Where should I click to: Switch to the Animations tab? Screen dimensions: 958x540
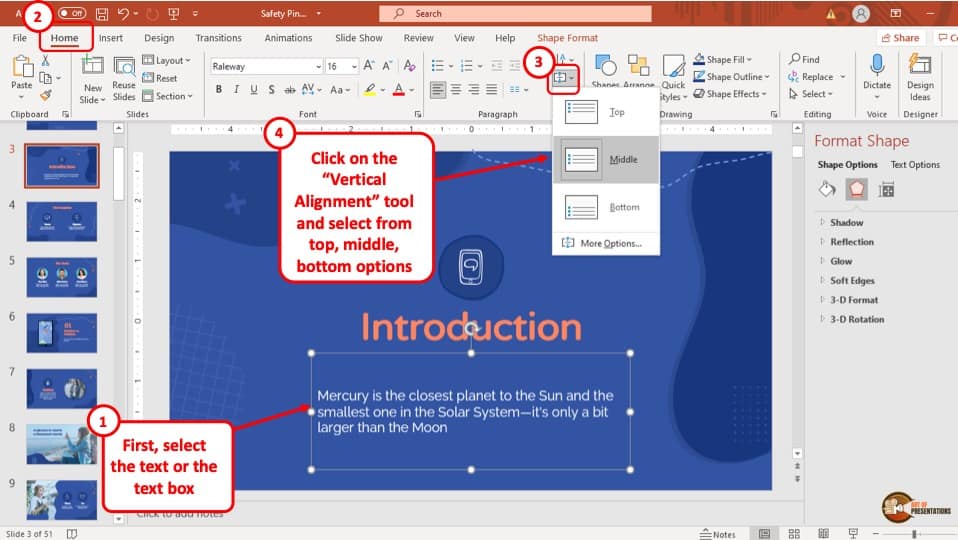[x=288, y=38]
